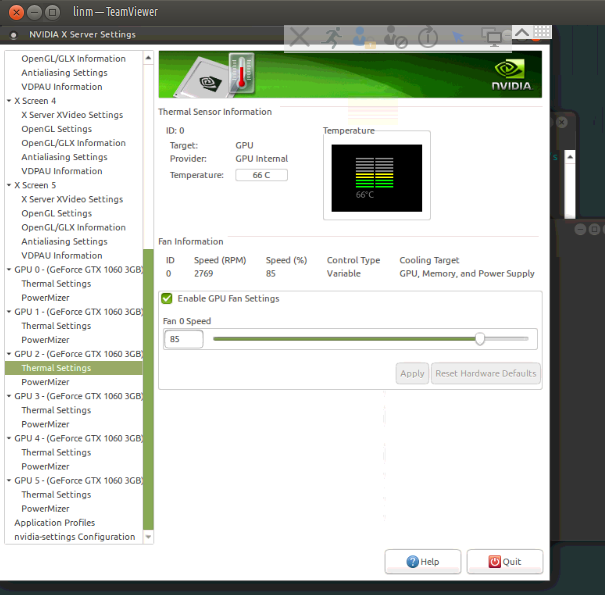The height and width of the screenshot is (595, 605).
Task: Click the temperature gauge graphic showing 66°C
Action: (x=377, y=178)
